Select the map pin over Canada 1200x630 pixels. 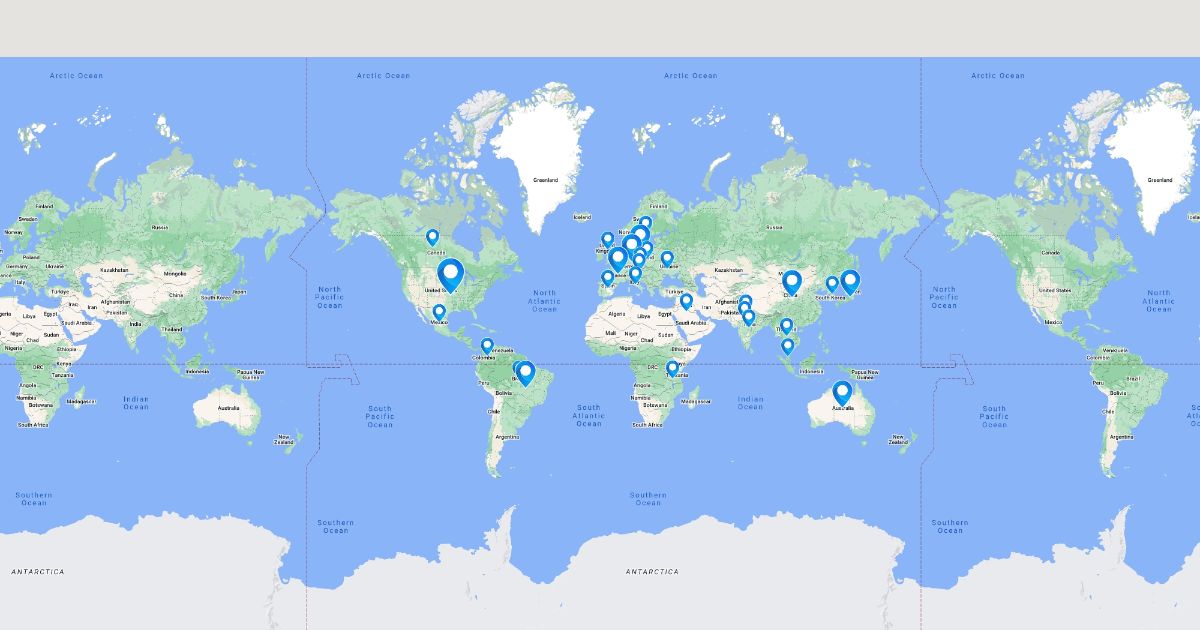(x=433, y=237)
